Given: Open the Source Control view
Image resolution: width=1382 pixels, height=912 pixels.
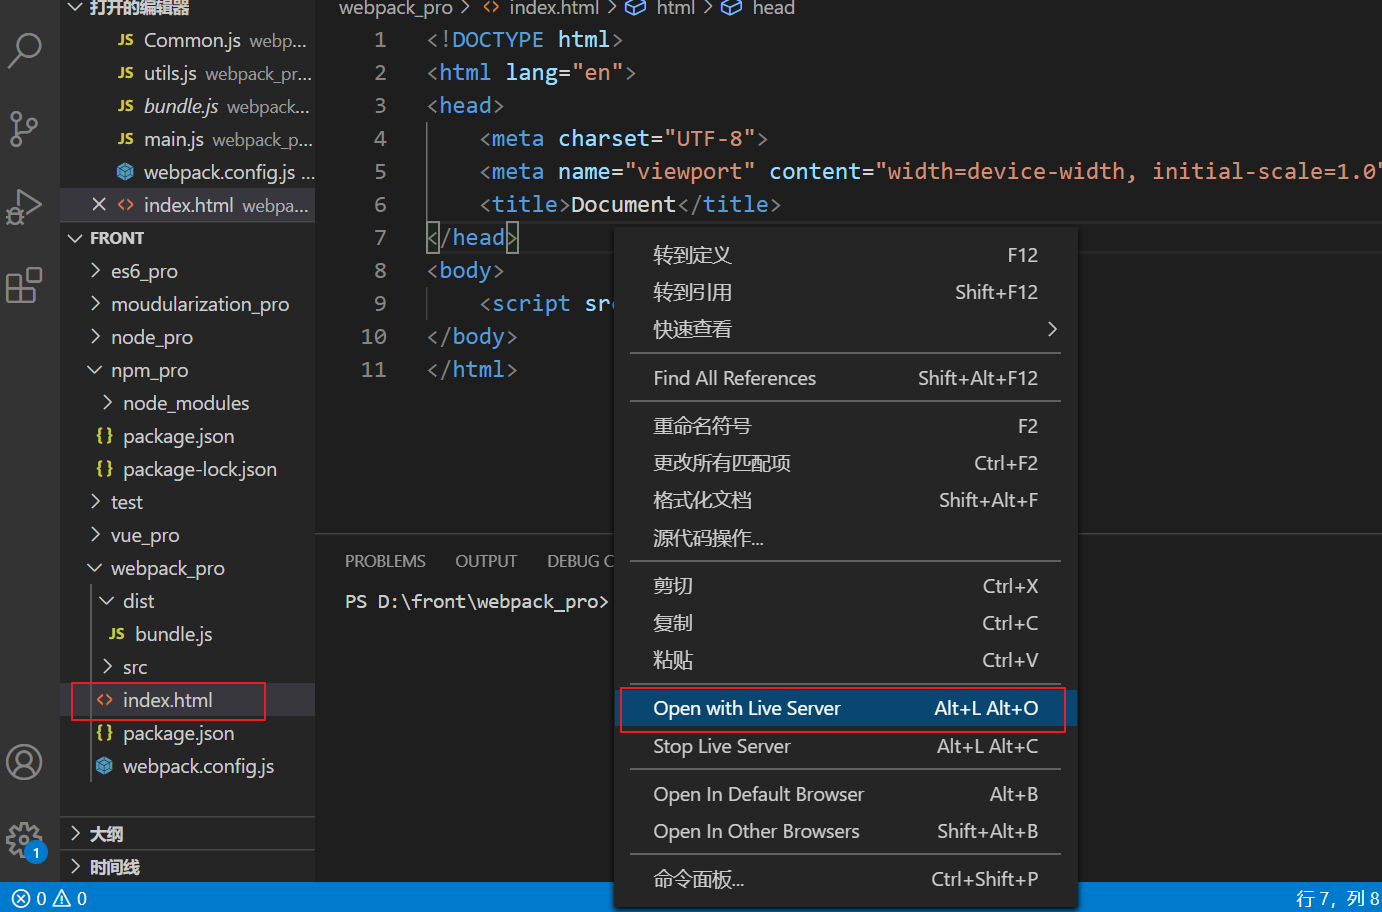Looking at the screenshot, I should [24, 128].
